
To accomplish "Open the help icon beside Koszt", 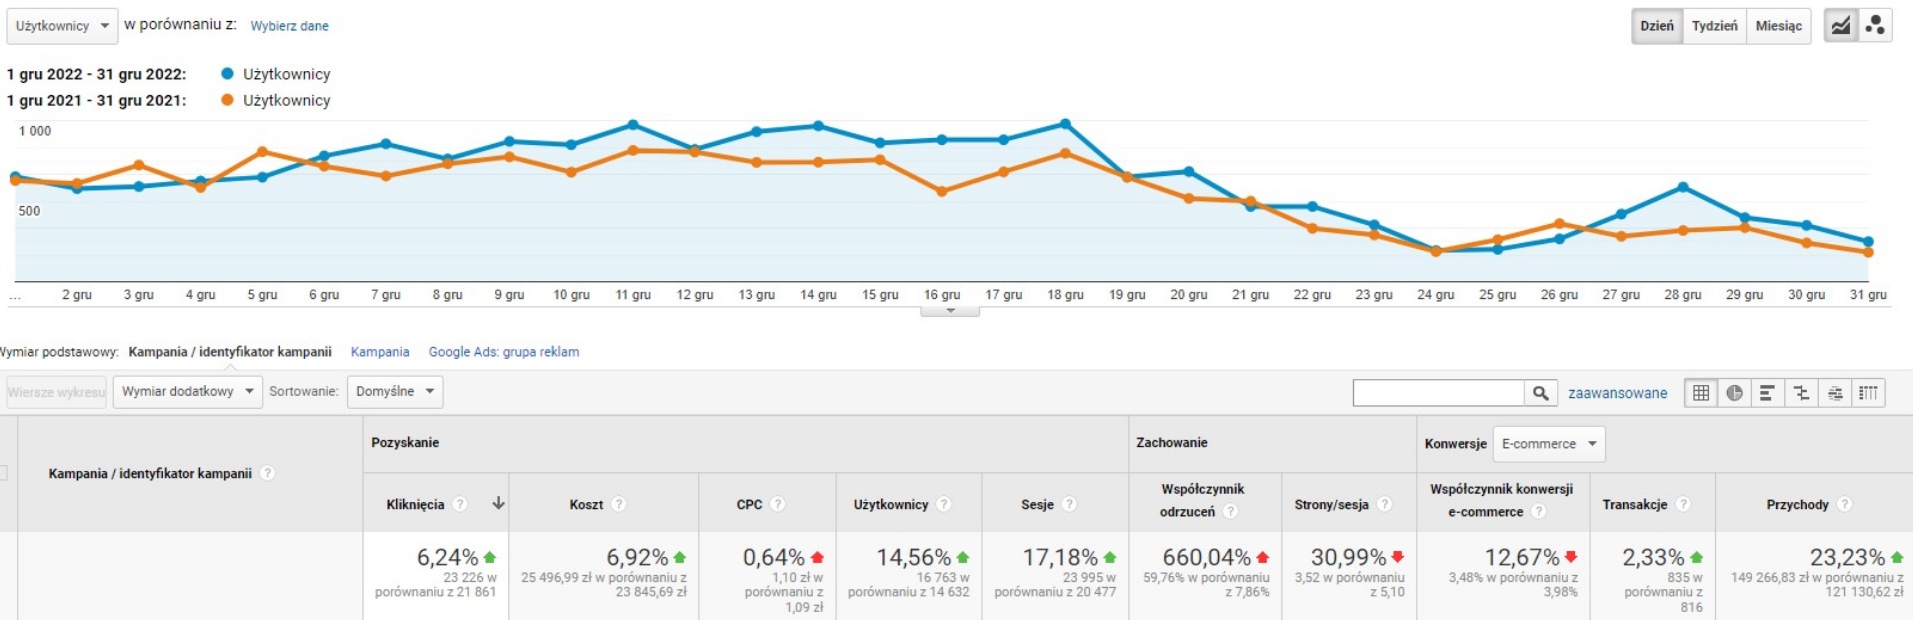I will (619, 504).
